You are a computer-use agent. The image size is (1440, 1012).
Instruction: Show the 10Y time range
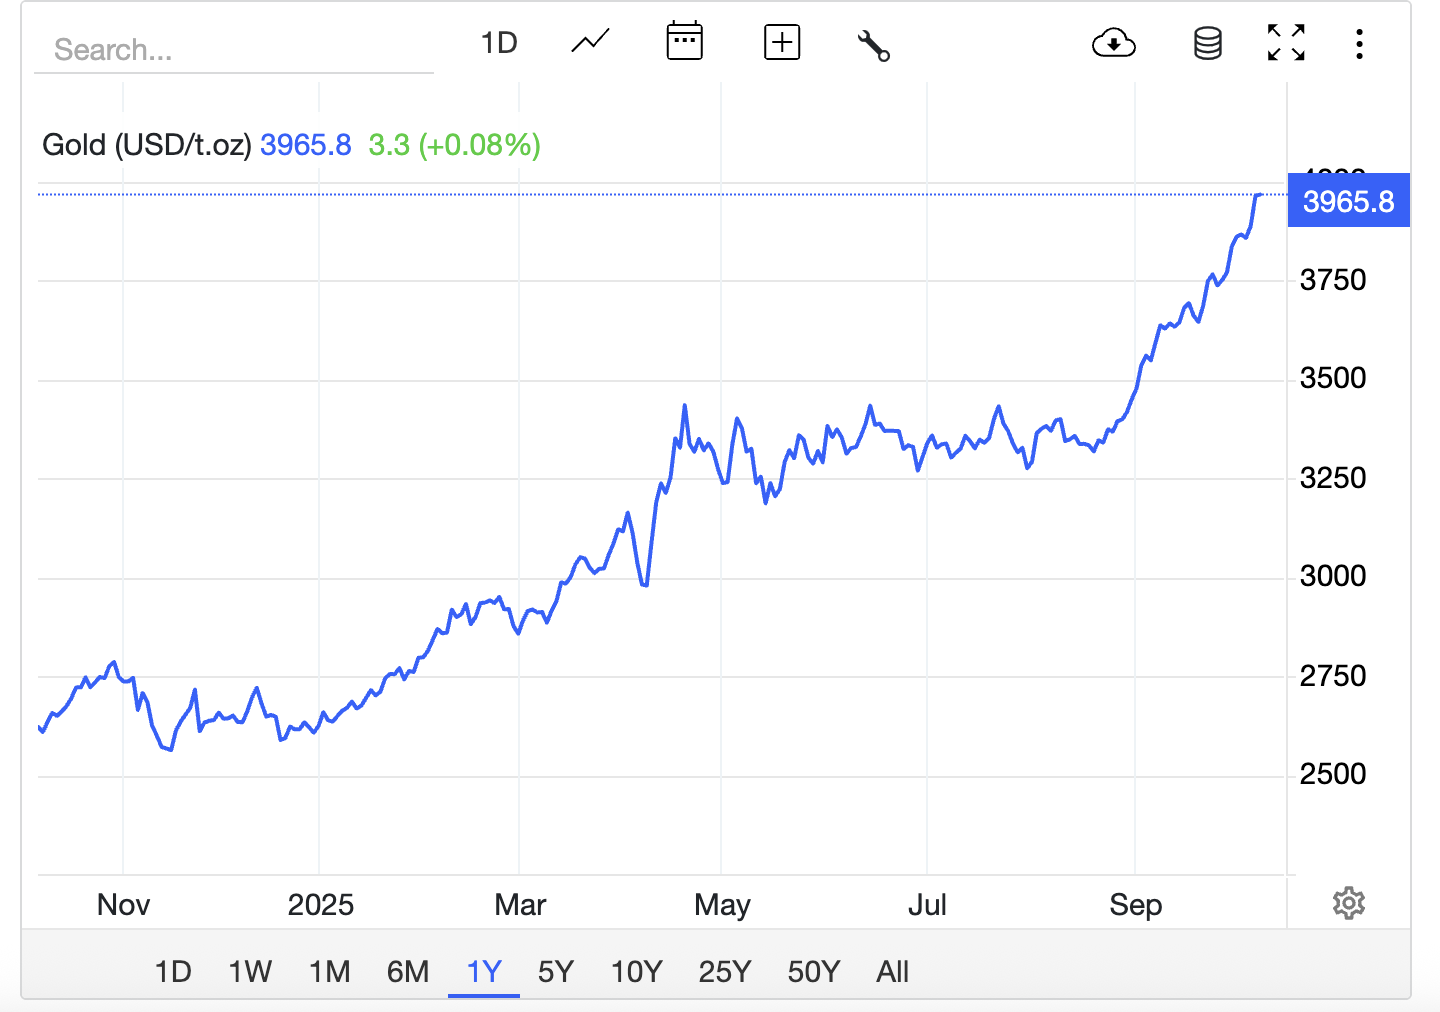(x=636, y=971)
